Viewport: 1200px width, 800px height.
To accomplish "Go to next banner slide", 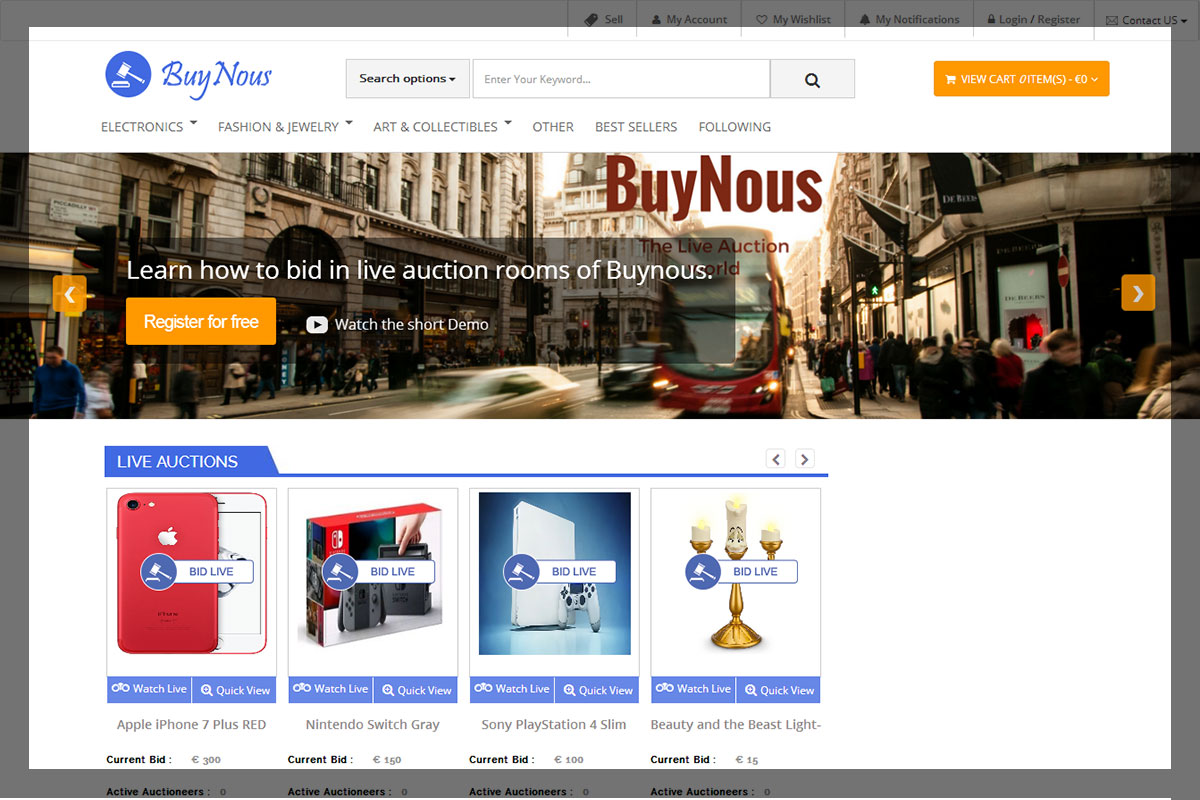I will (x=1138, y=293).
